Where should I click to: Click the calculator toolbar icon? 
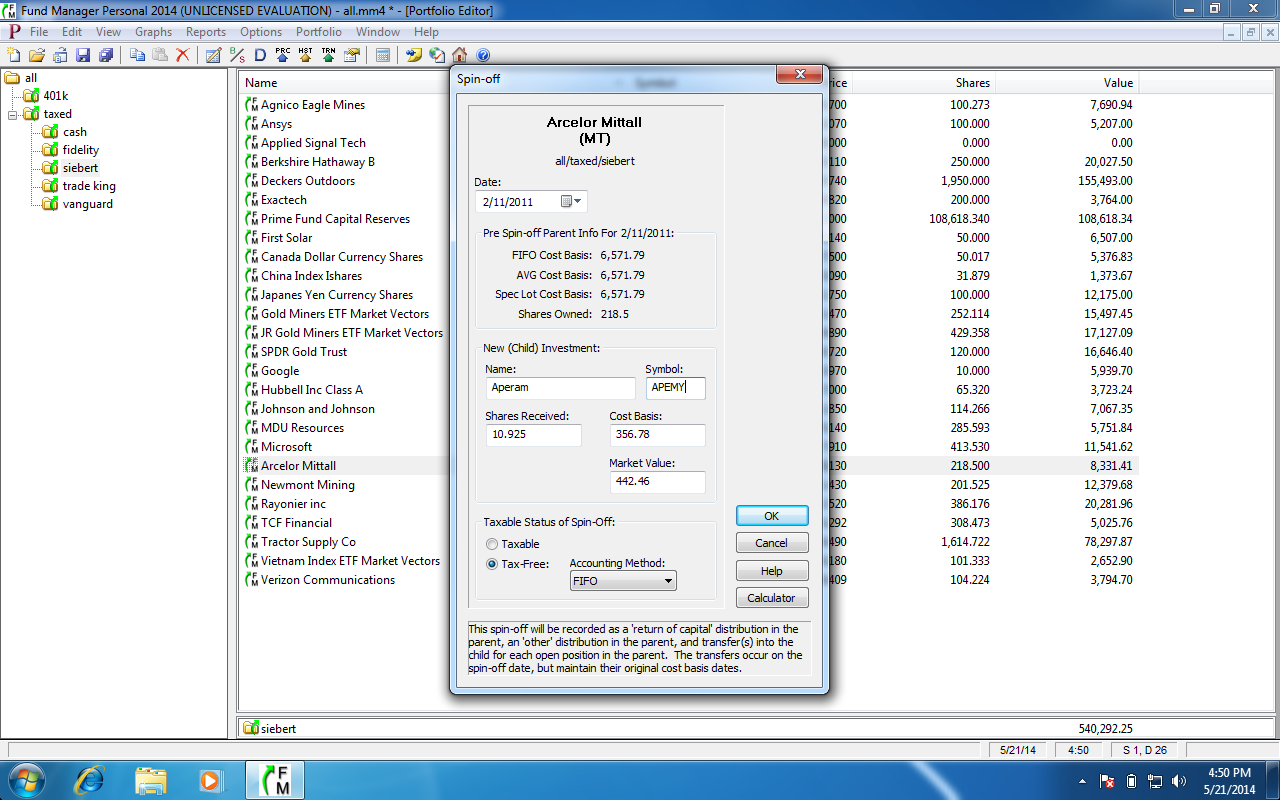click(383, 55)
